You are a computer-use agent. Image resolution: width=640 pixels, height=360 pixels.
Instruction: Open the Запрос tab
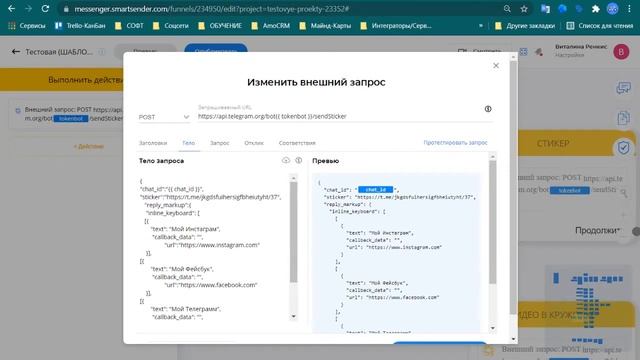pos(220,143)
